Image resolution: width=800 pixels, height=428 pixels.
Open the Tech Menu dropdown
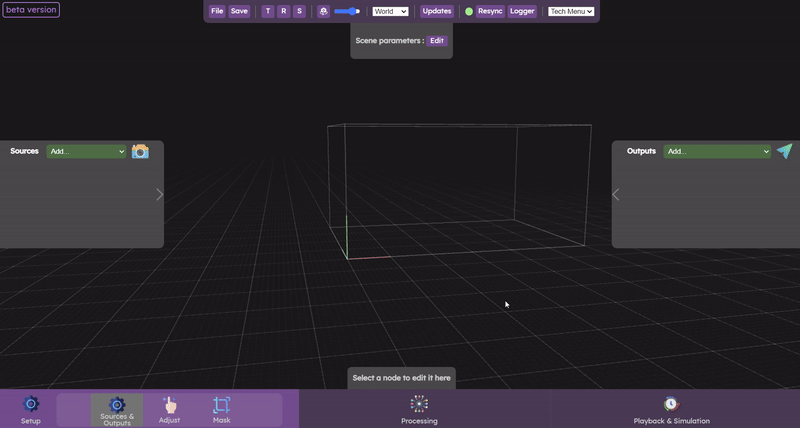pos(571,11)
